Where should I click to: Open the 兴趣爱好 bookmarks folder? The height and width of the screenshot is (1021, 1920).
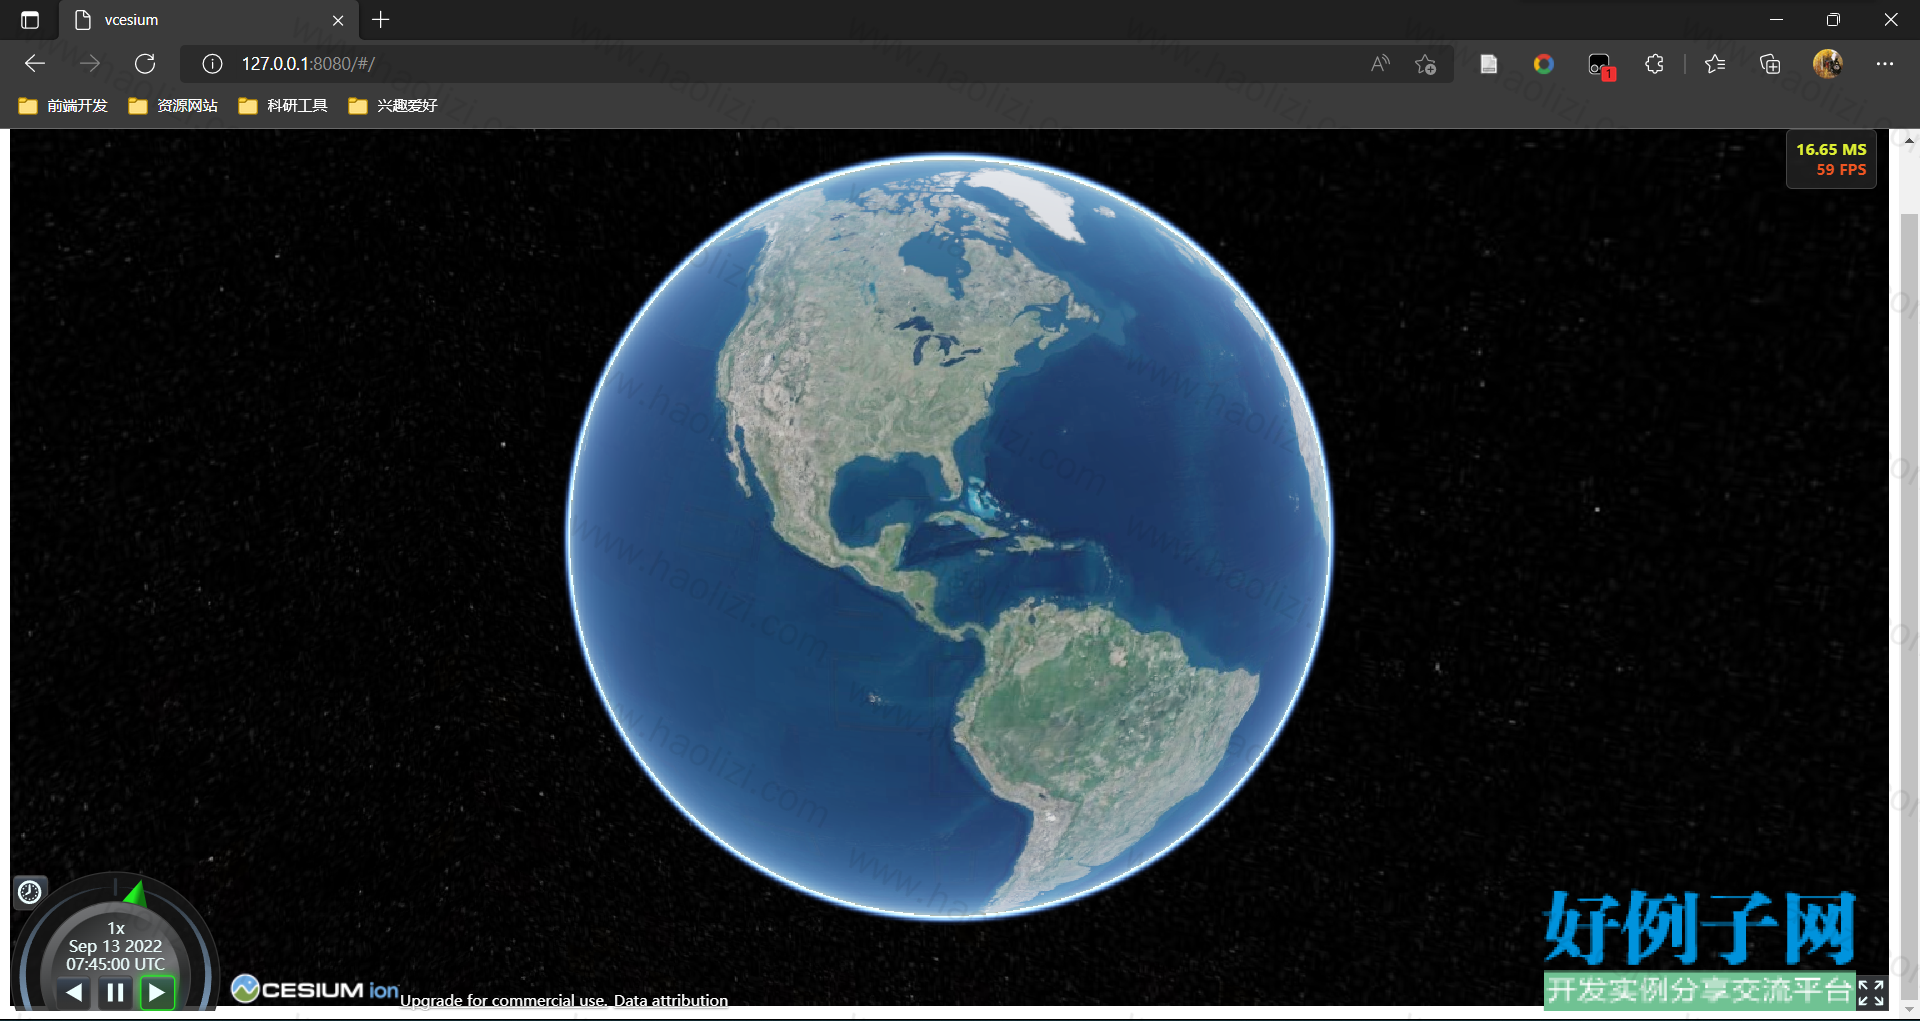(393, 106)
